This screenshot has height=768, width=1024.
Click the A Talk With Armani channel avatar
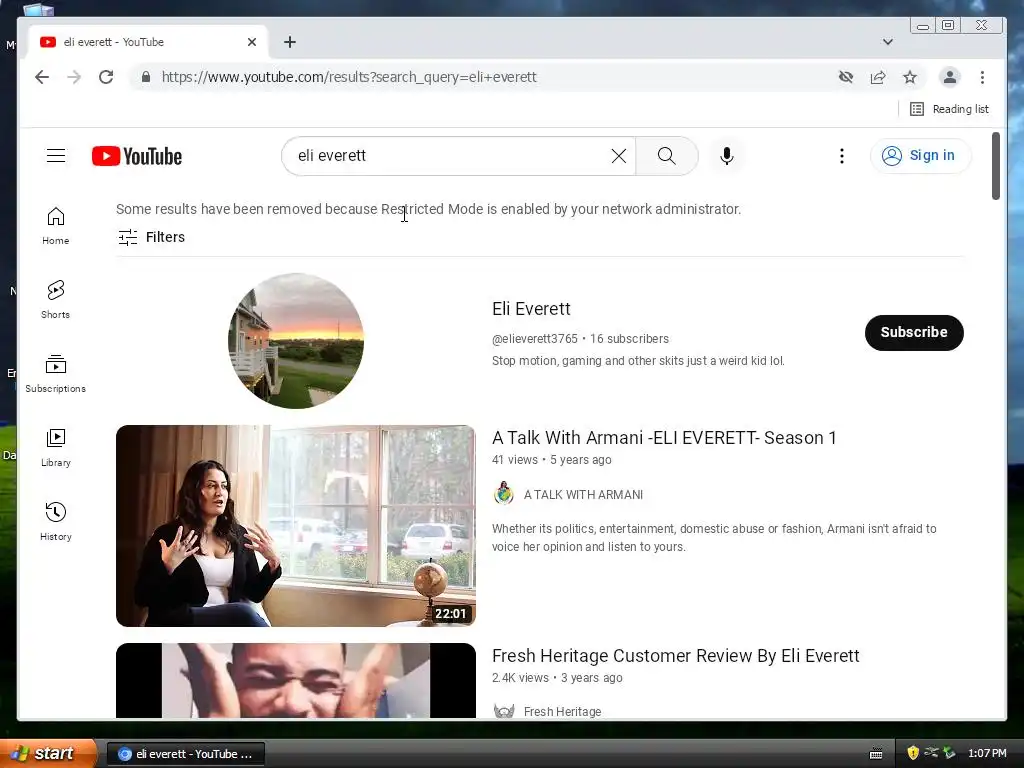coord(504,494)
